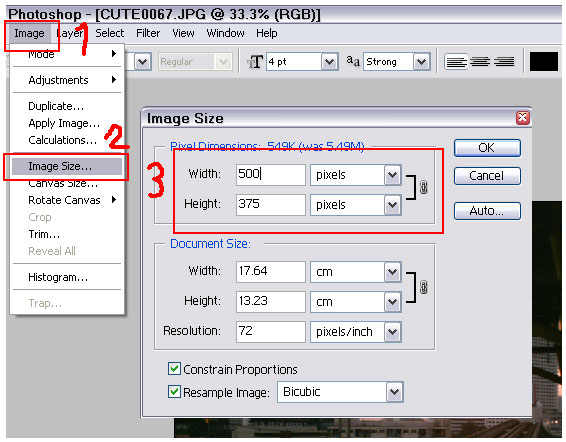Expand Rotate Canvas submenu

tap(67, 200)
